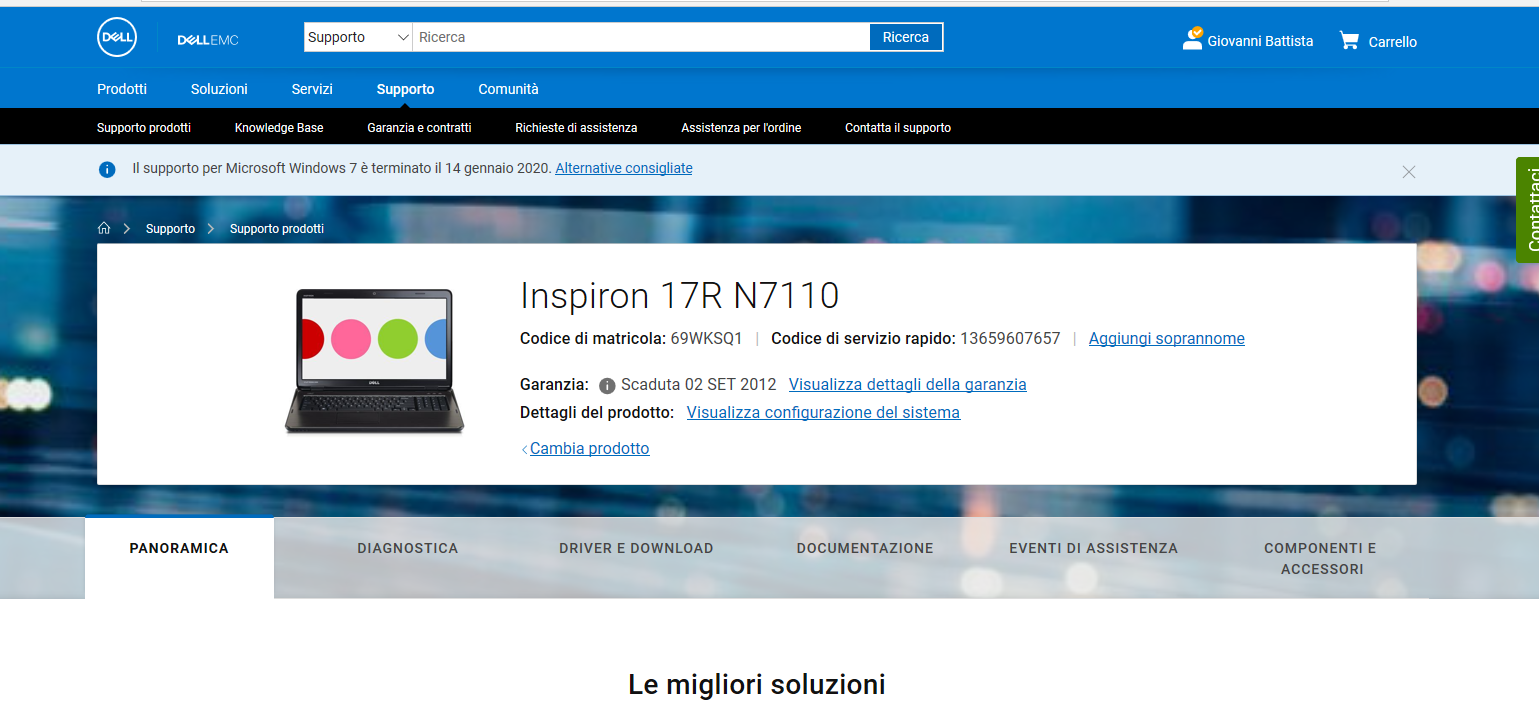Click the Dell logo icon
The width and height of the screenshot is (1539, 715).
tap(117, 38)
